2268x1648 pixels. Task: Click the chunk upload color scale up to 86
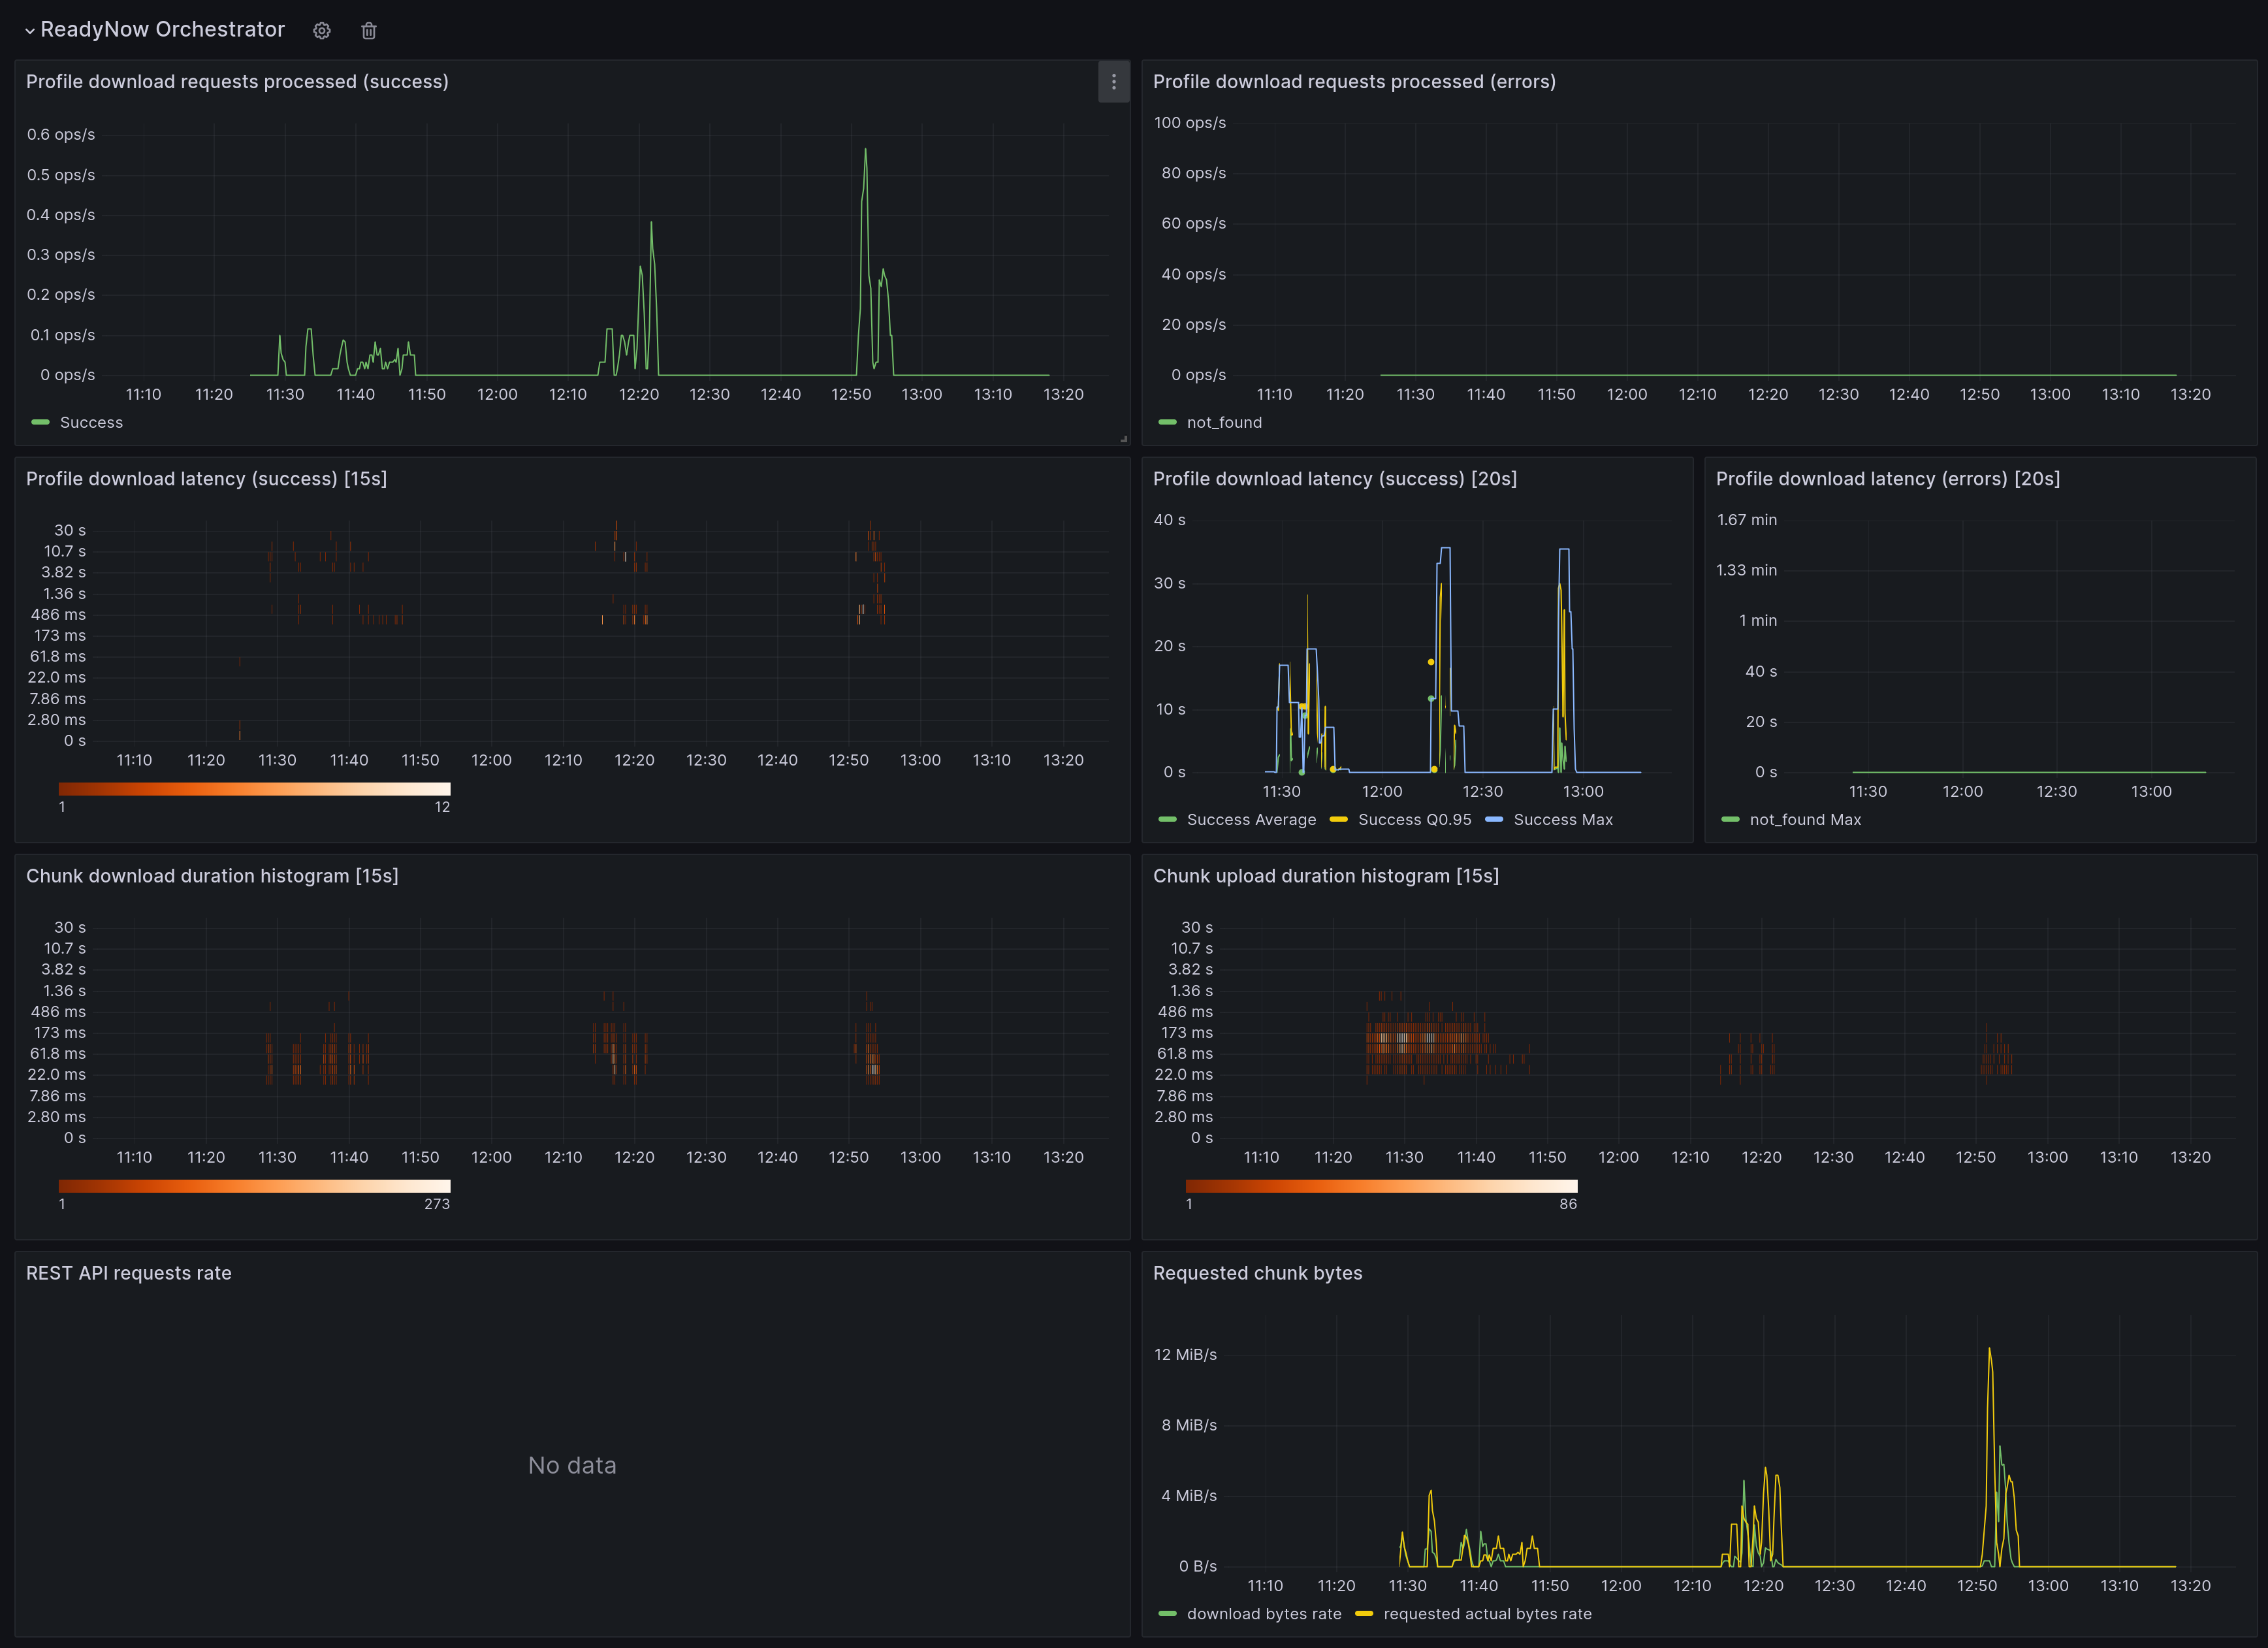pos(1381,1186)
